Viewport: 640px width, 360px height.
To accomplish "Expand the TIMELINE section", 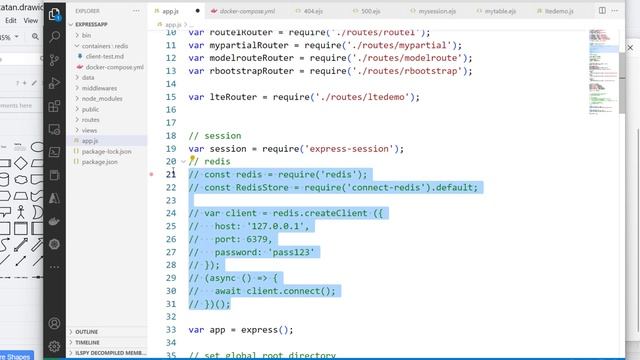I will [87, 342].
